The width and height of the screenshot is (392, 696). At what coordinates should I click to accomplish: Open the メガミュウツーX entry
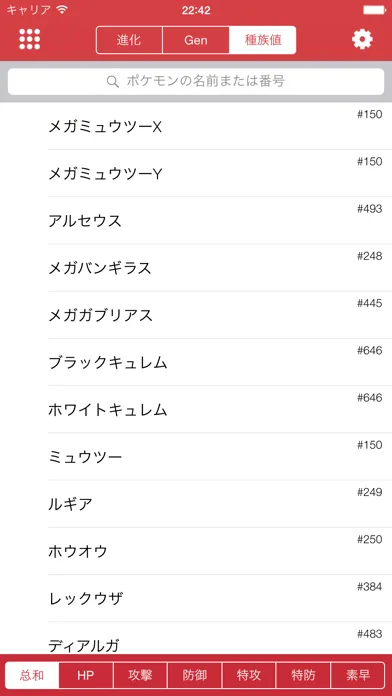[x=196, y=126]
